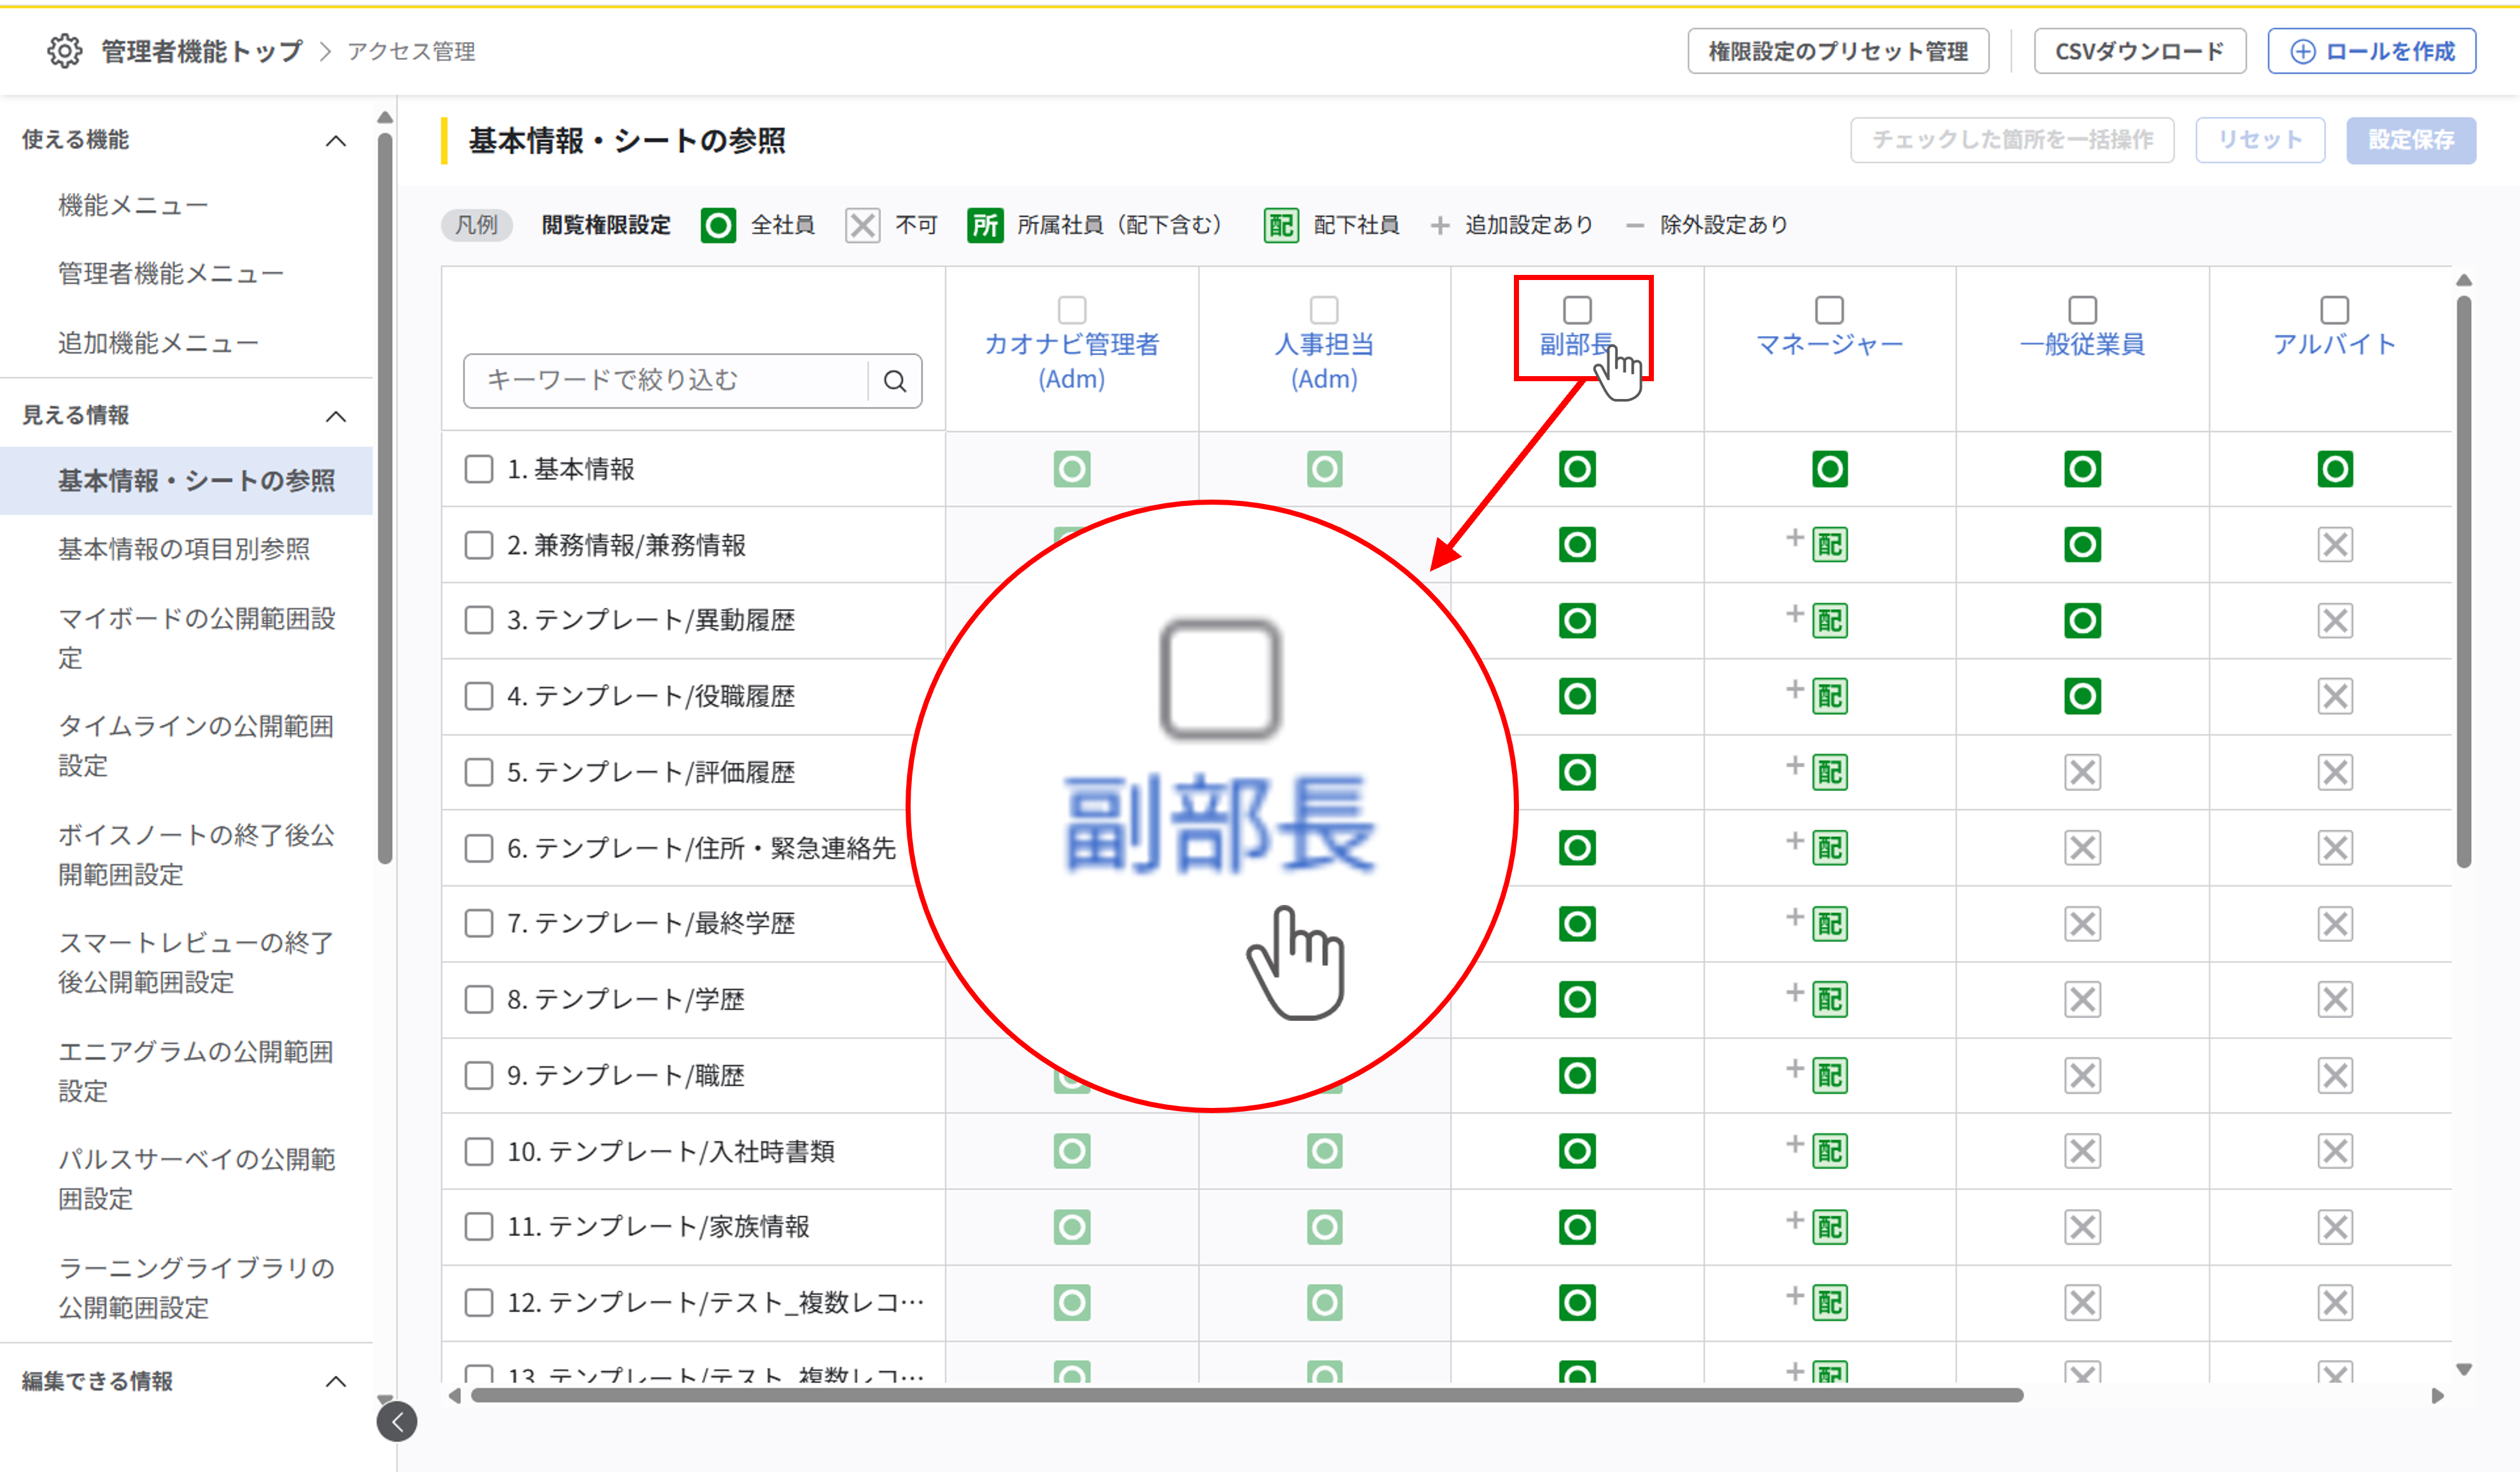The height and width of the screenshot is (1472, 2520).
Task: Open the 副部長 role link
Action: [x=1577, y=345]
